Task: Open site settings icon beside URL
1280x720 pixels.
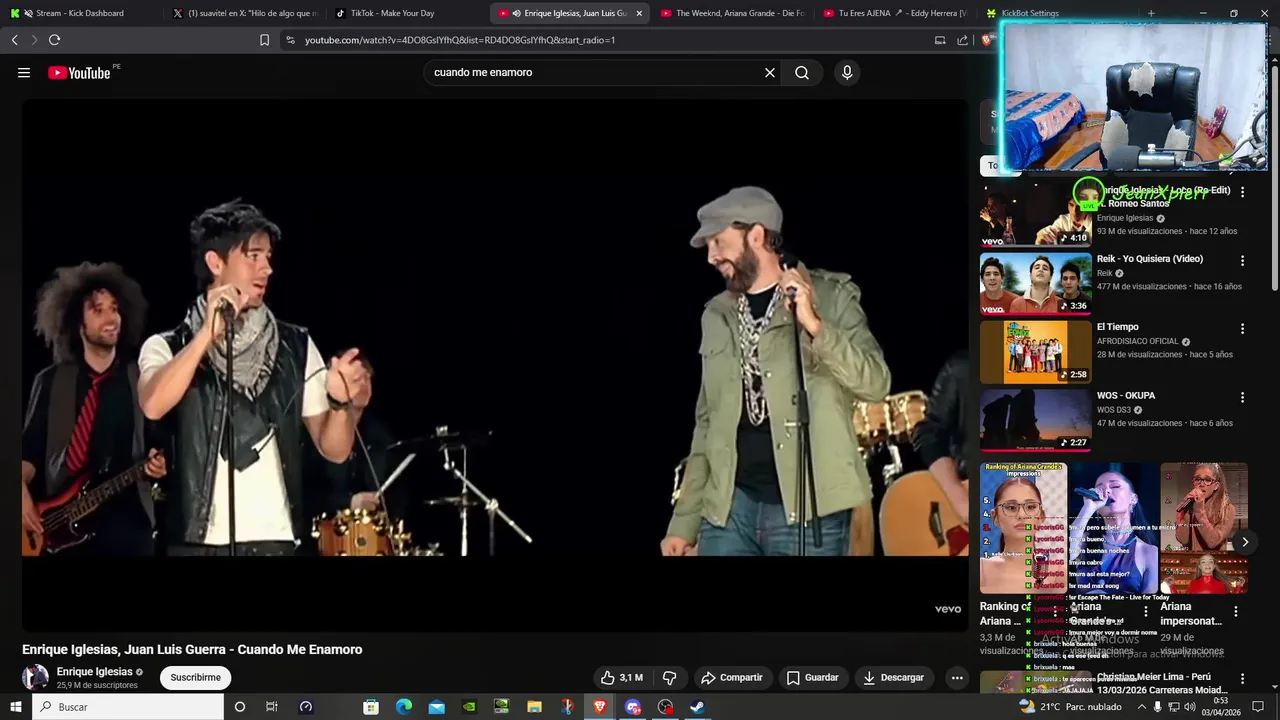Action: tap(290, 40)
